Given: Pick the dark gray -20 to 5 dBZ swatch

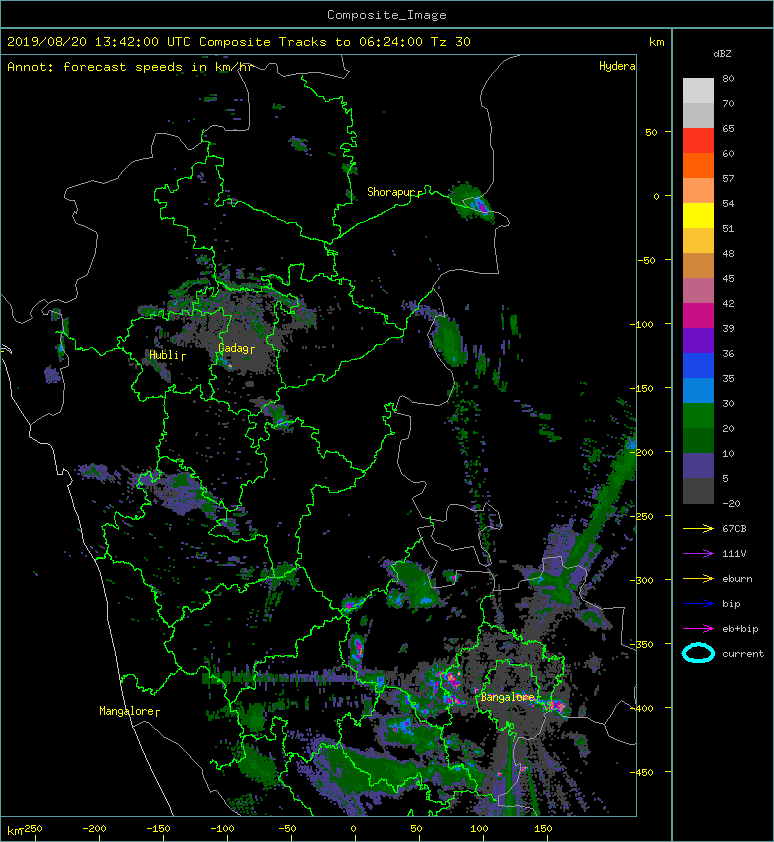Looking at the screenshot, I should pyautogui.click(x=698, y=490).
